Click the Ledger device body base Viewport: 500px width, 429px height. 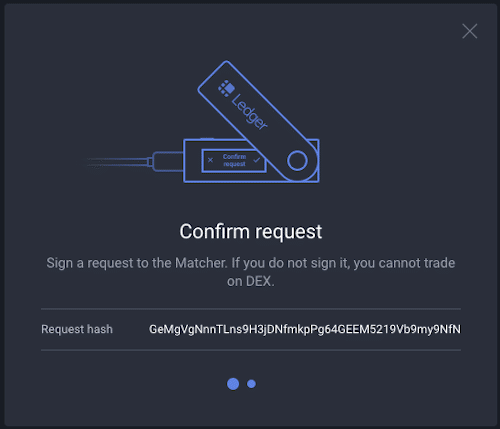pos(251,161)
